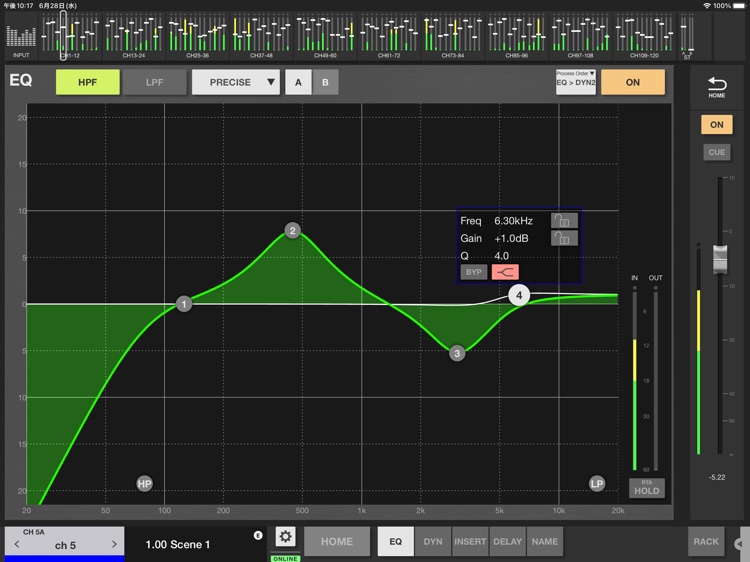
Task: Switch to the DELAY tab
Action: 507,541
